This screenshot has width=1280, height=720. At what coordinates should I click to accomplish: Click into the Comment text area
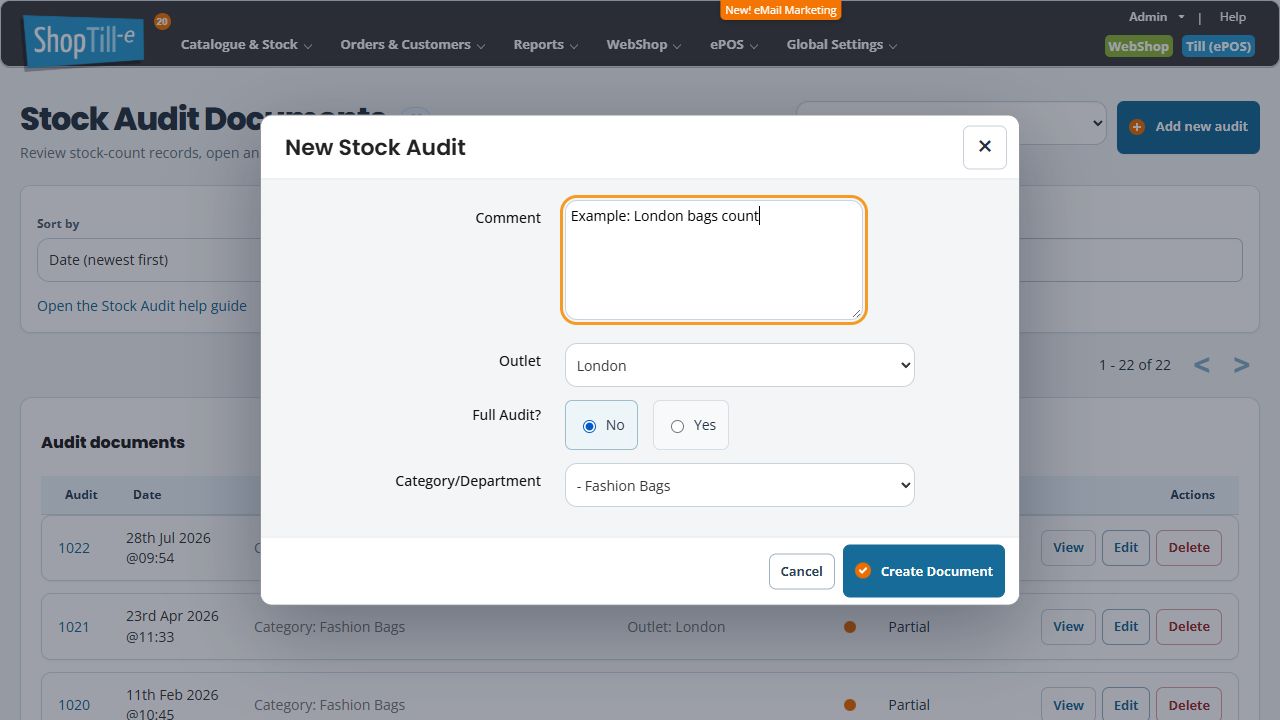(714, 260)
